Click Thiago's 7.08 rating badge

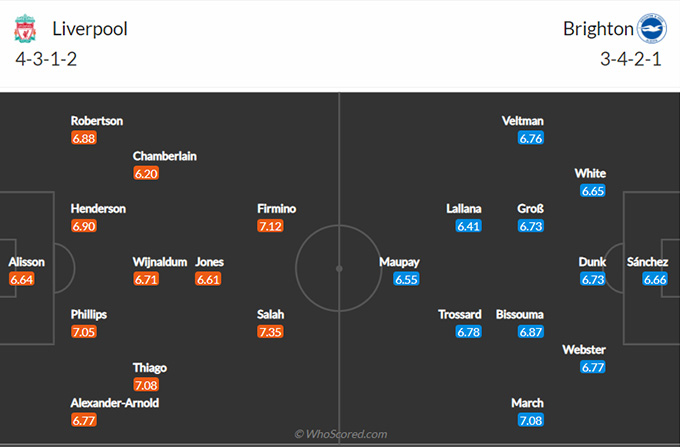pos(146,385)
